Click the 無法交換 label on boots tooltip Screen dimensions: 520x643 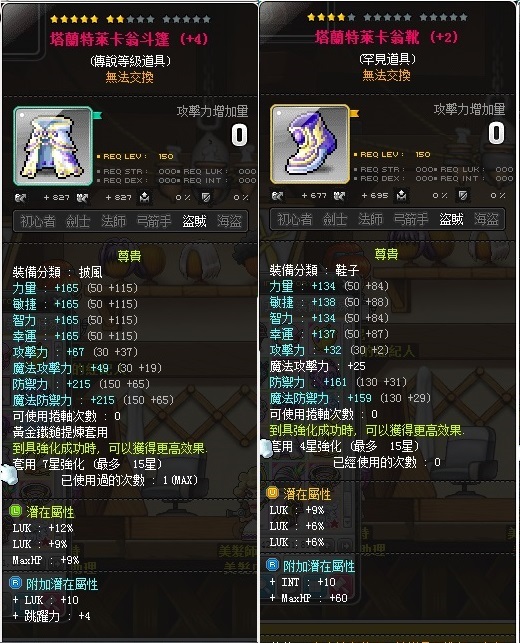pos(386,75)
